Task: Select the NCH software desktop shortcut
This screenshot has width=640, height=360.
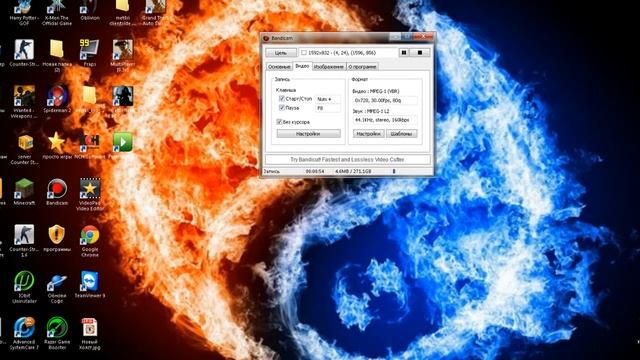Action: click(x=90, y=146)
